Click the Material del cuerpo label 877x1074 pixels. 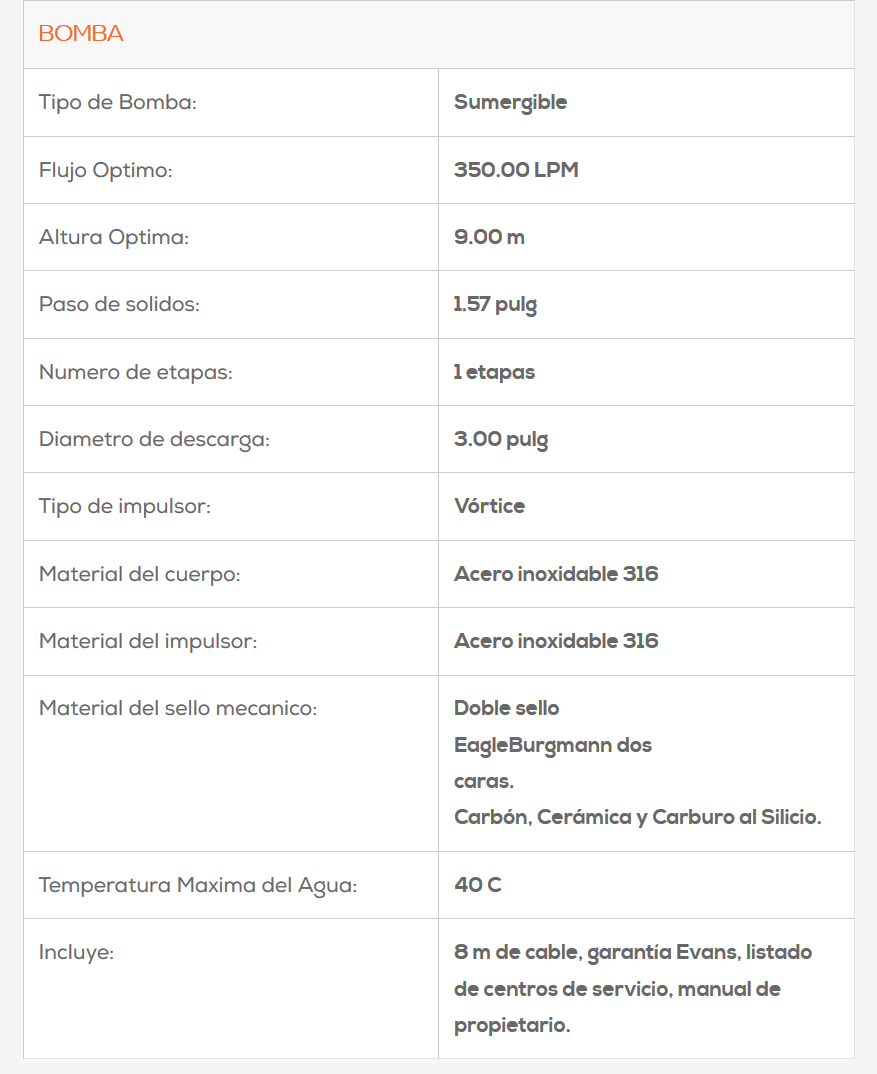(139, 574)
